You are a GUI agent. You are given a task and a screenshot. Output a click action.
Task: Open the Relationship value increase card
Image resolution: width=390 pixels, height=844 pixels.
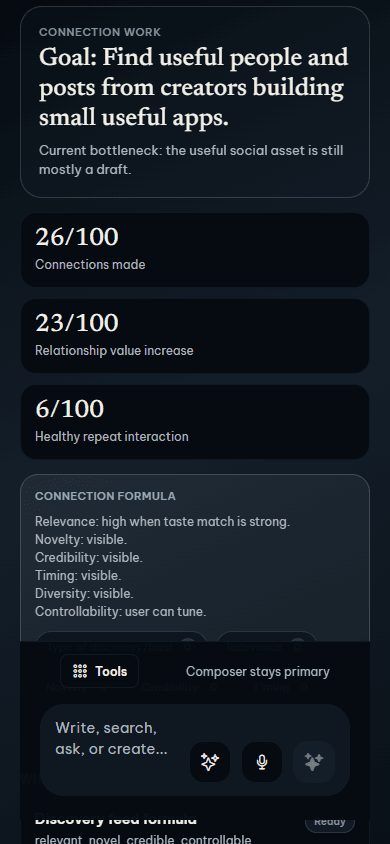coord(195,336)
